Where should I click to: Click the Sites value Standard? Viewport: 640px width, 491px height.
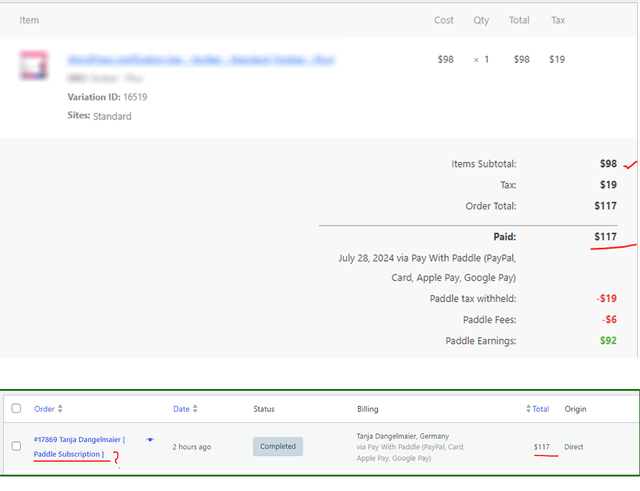coord(112,116)
